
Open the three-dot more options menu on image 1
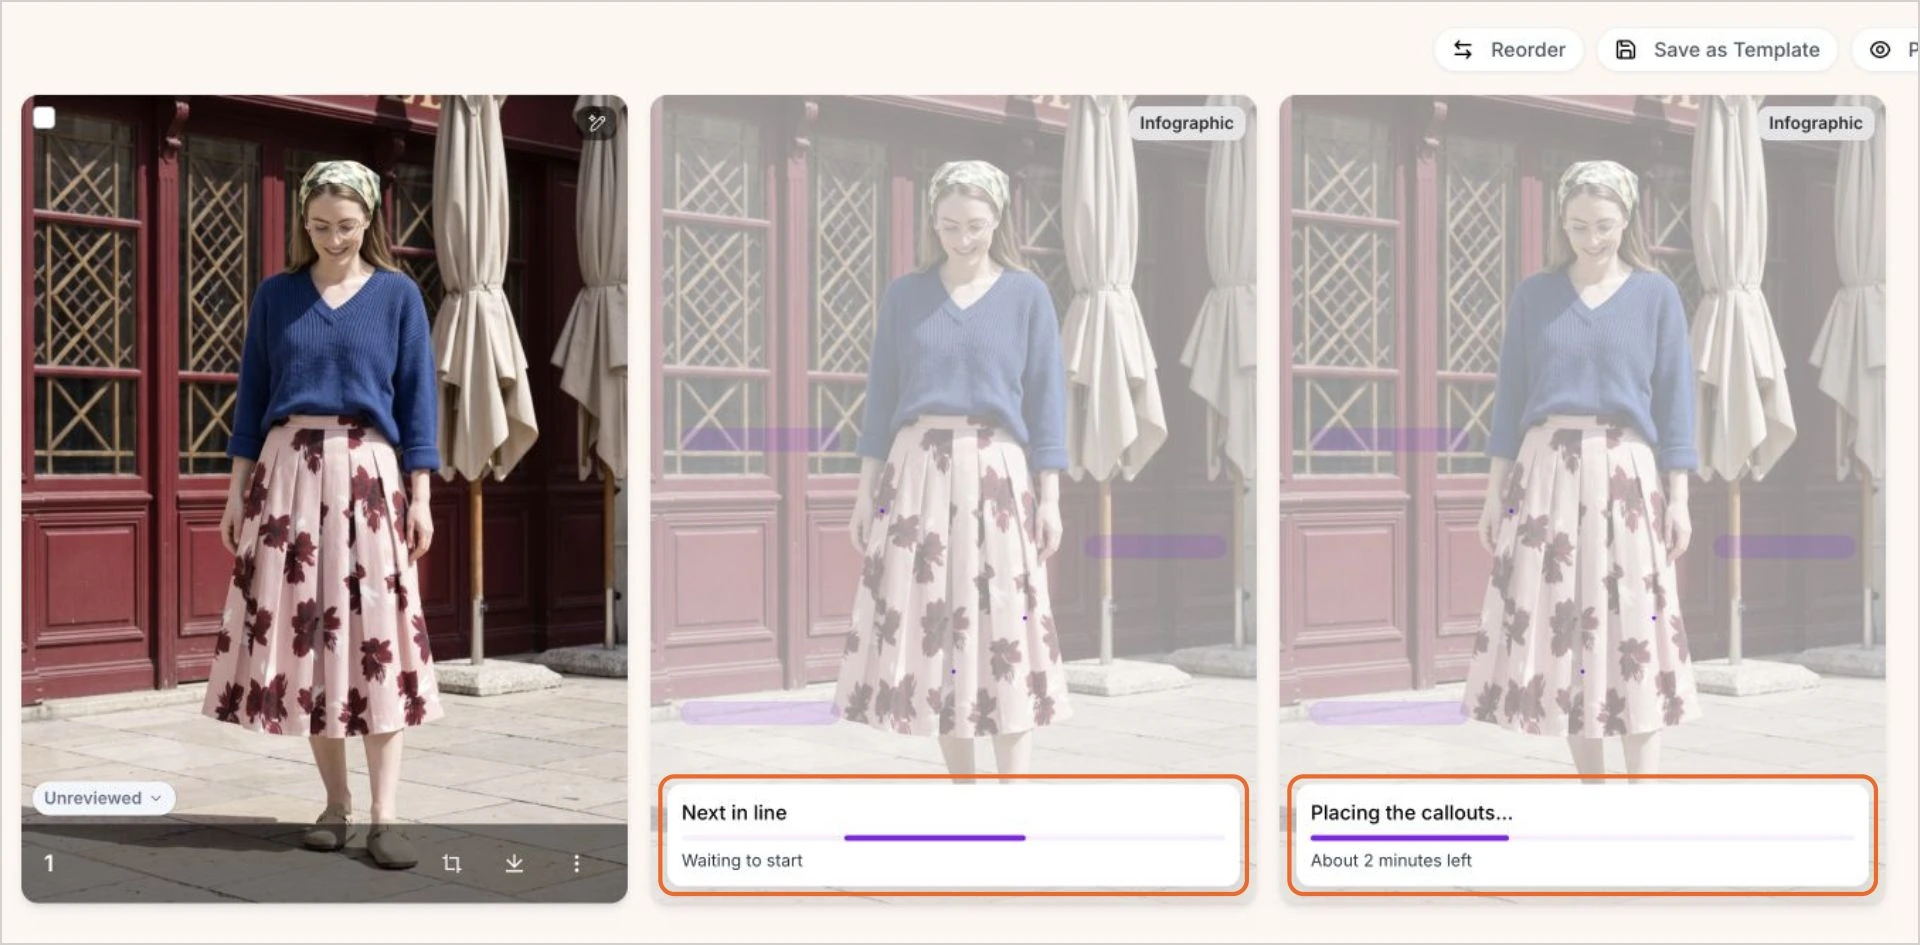[576, 863]
